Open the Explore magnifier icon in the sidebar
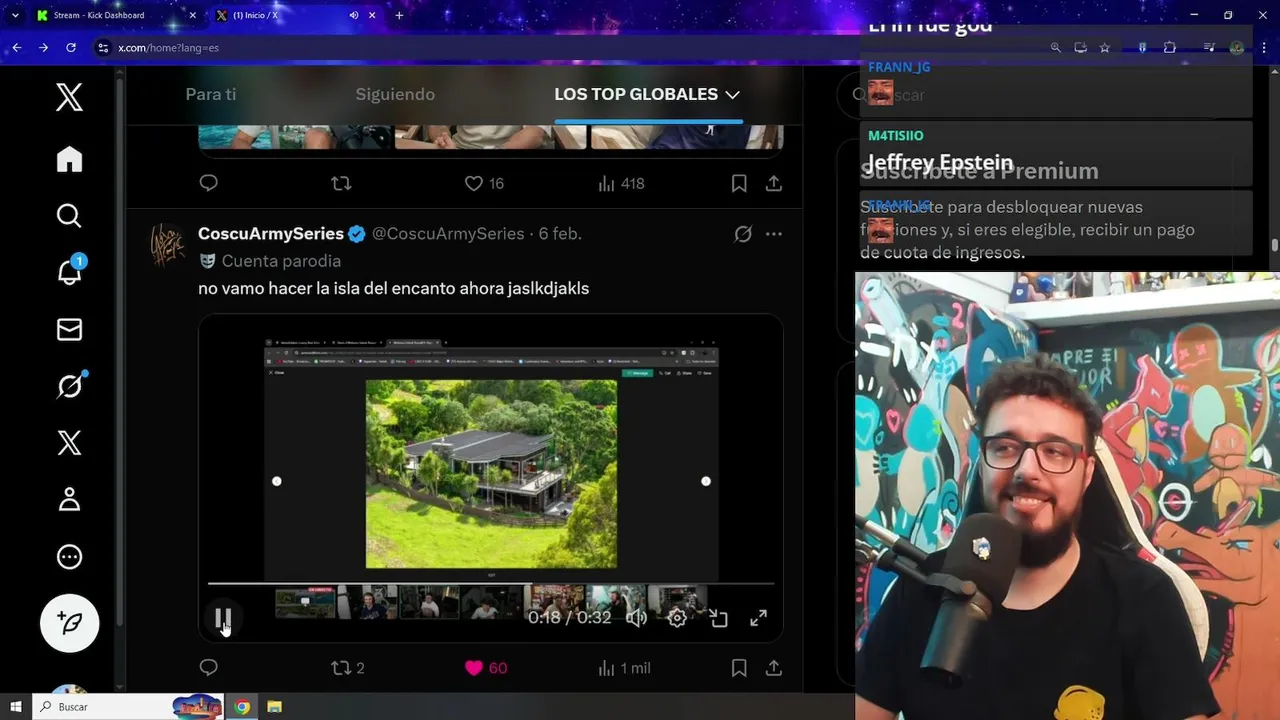This screenshot has height=720, width=1280. click(x=69, y=215)
